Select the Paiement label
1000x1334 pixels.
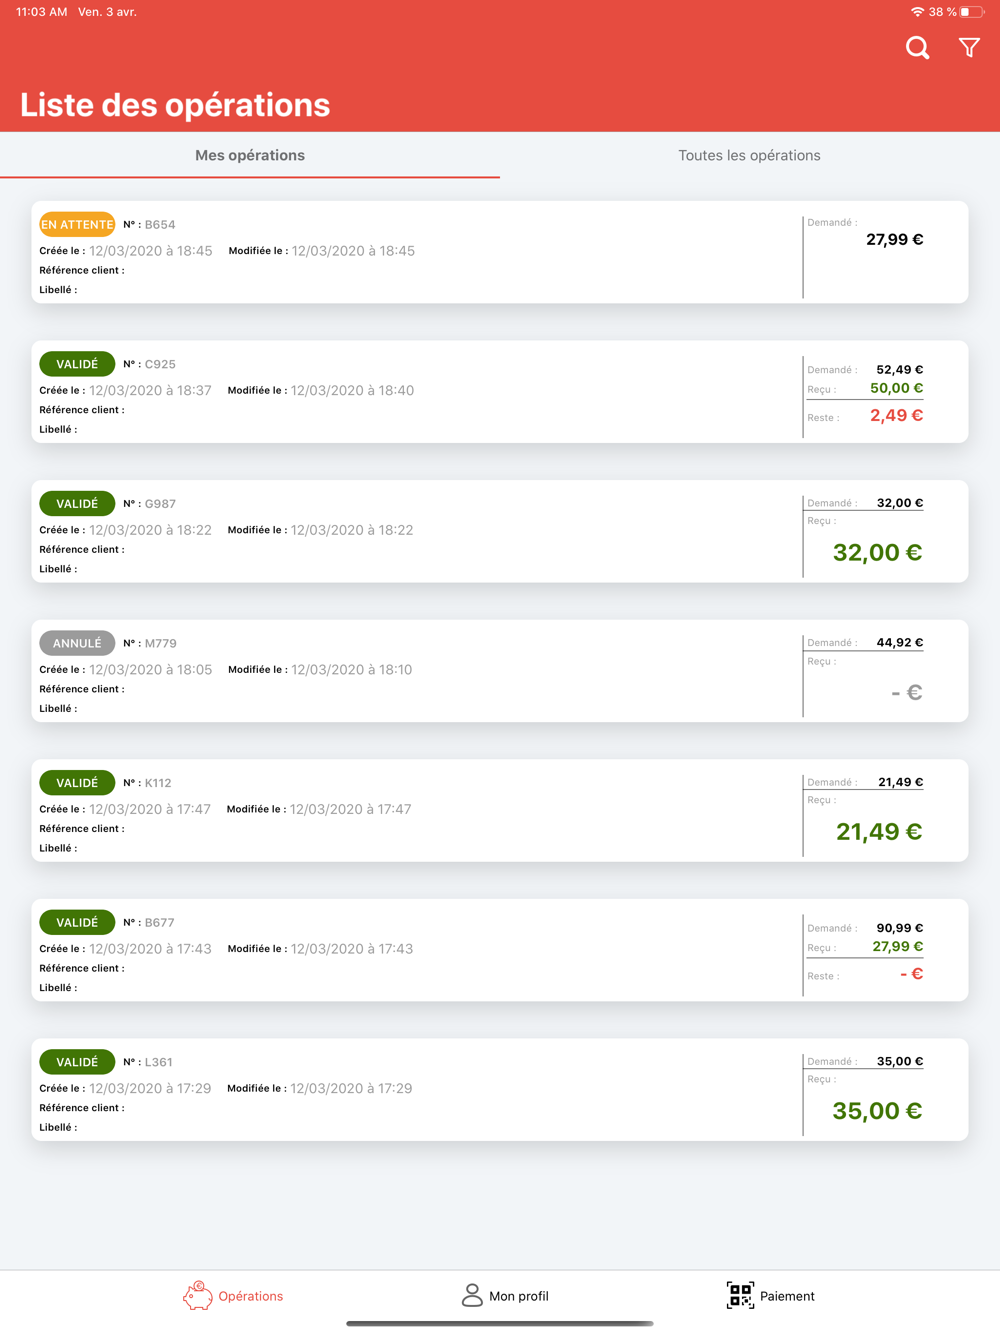point(787,1296)
